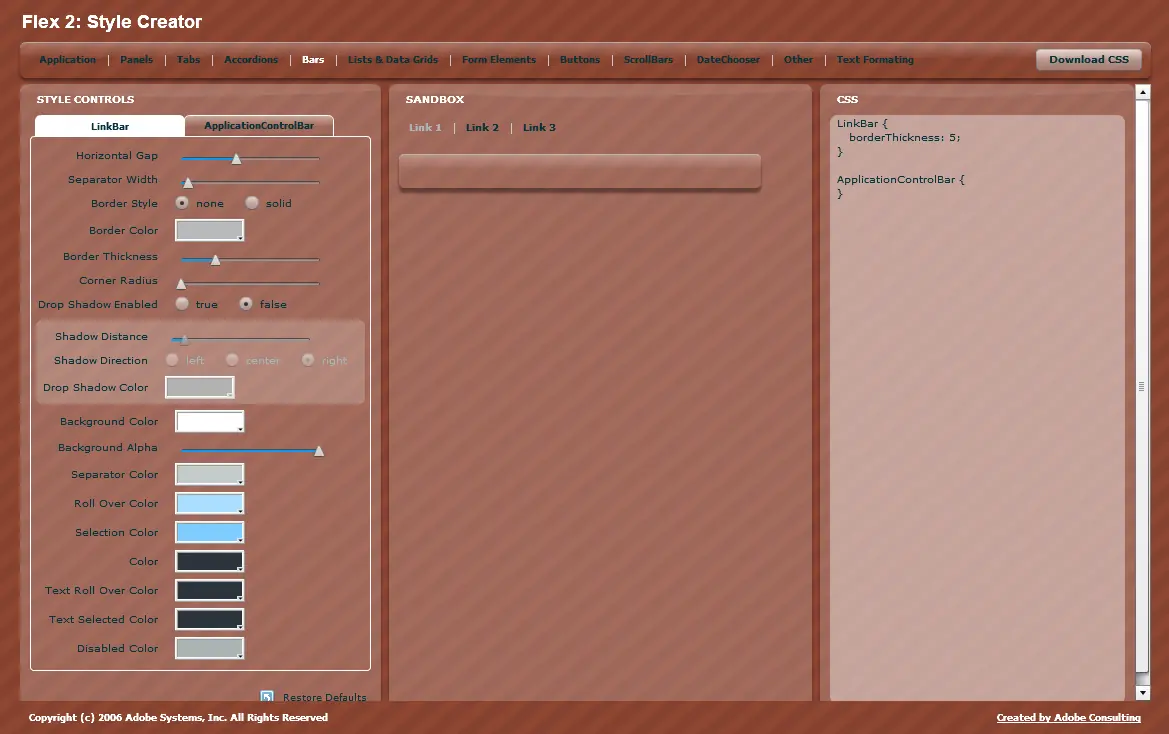Open the Text Formating menu item
This screenshot has width=1169, height=734.
tap(875, 60)
